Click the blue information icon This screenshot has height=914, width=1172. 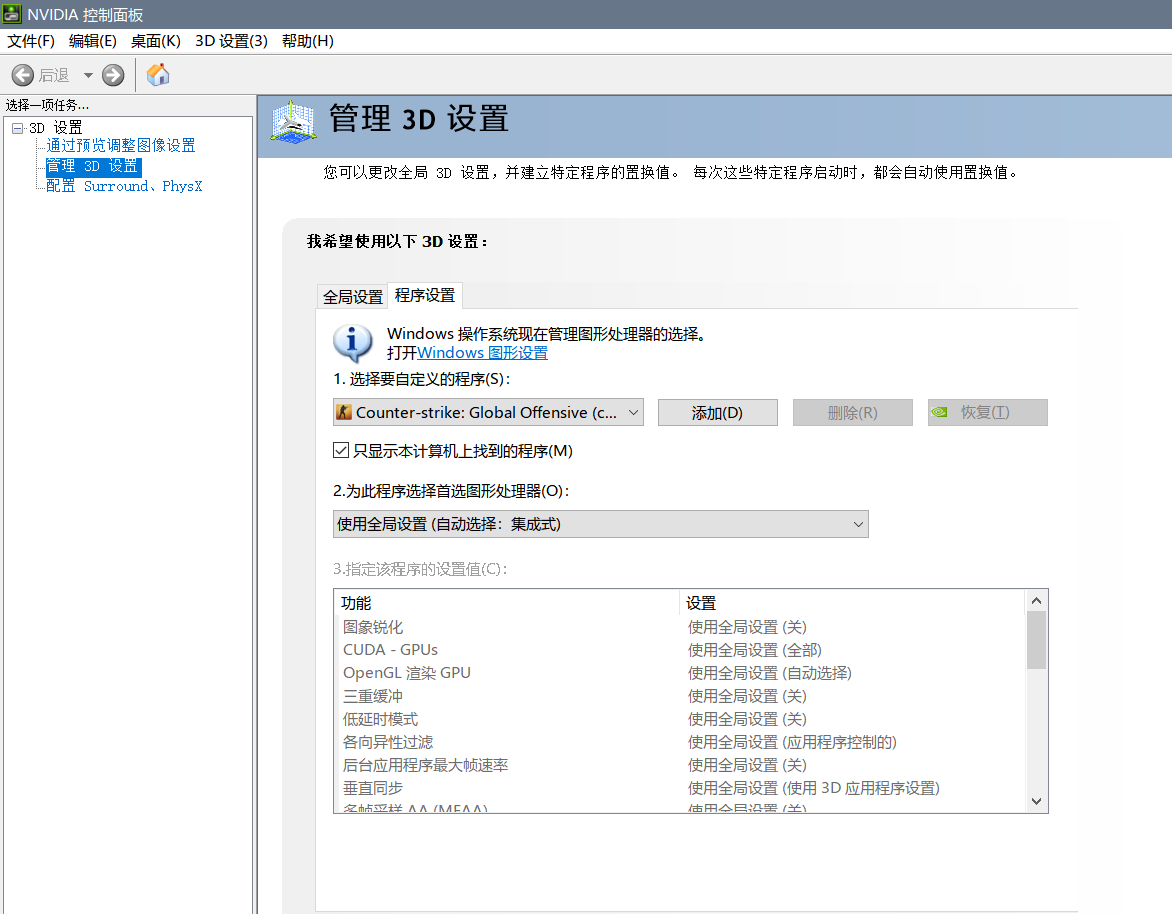(352, 343)
